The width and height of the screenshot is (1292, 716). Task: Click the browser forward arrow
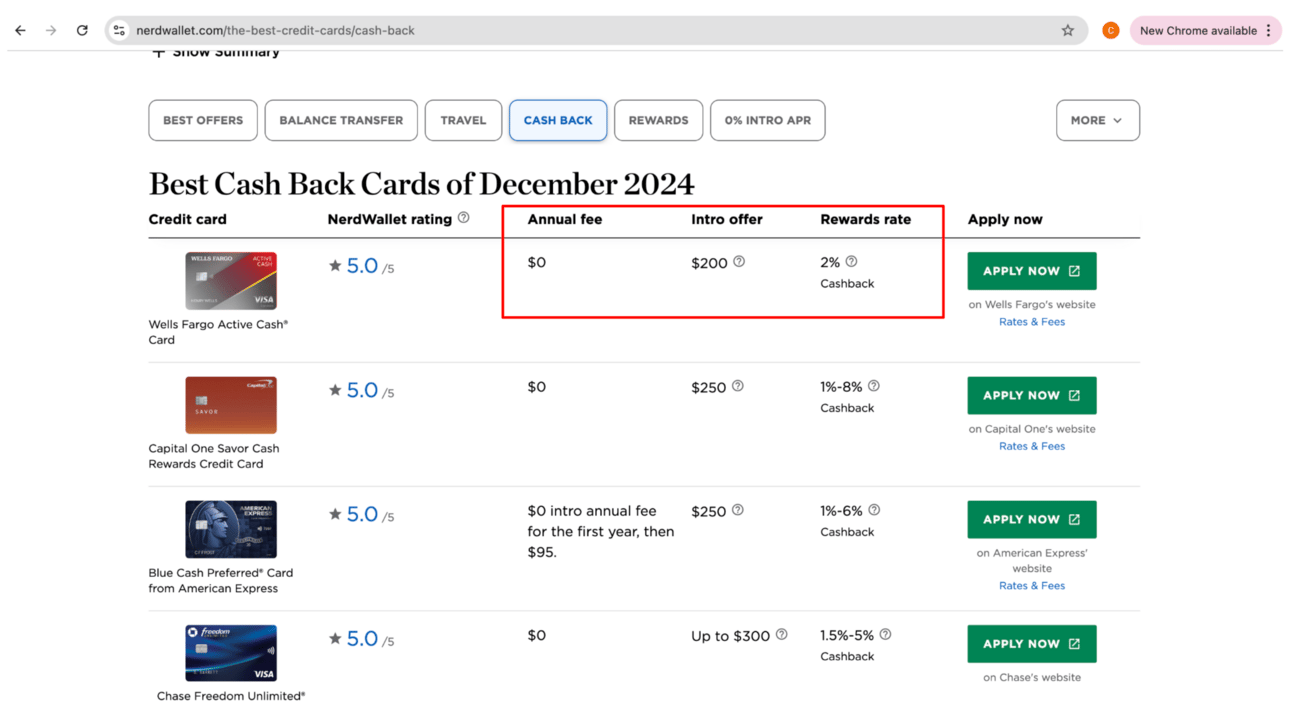51,31
